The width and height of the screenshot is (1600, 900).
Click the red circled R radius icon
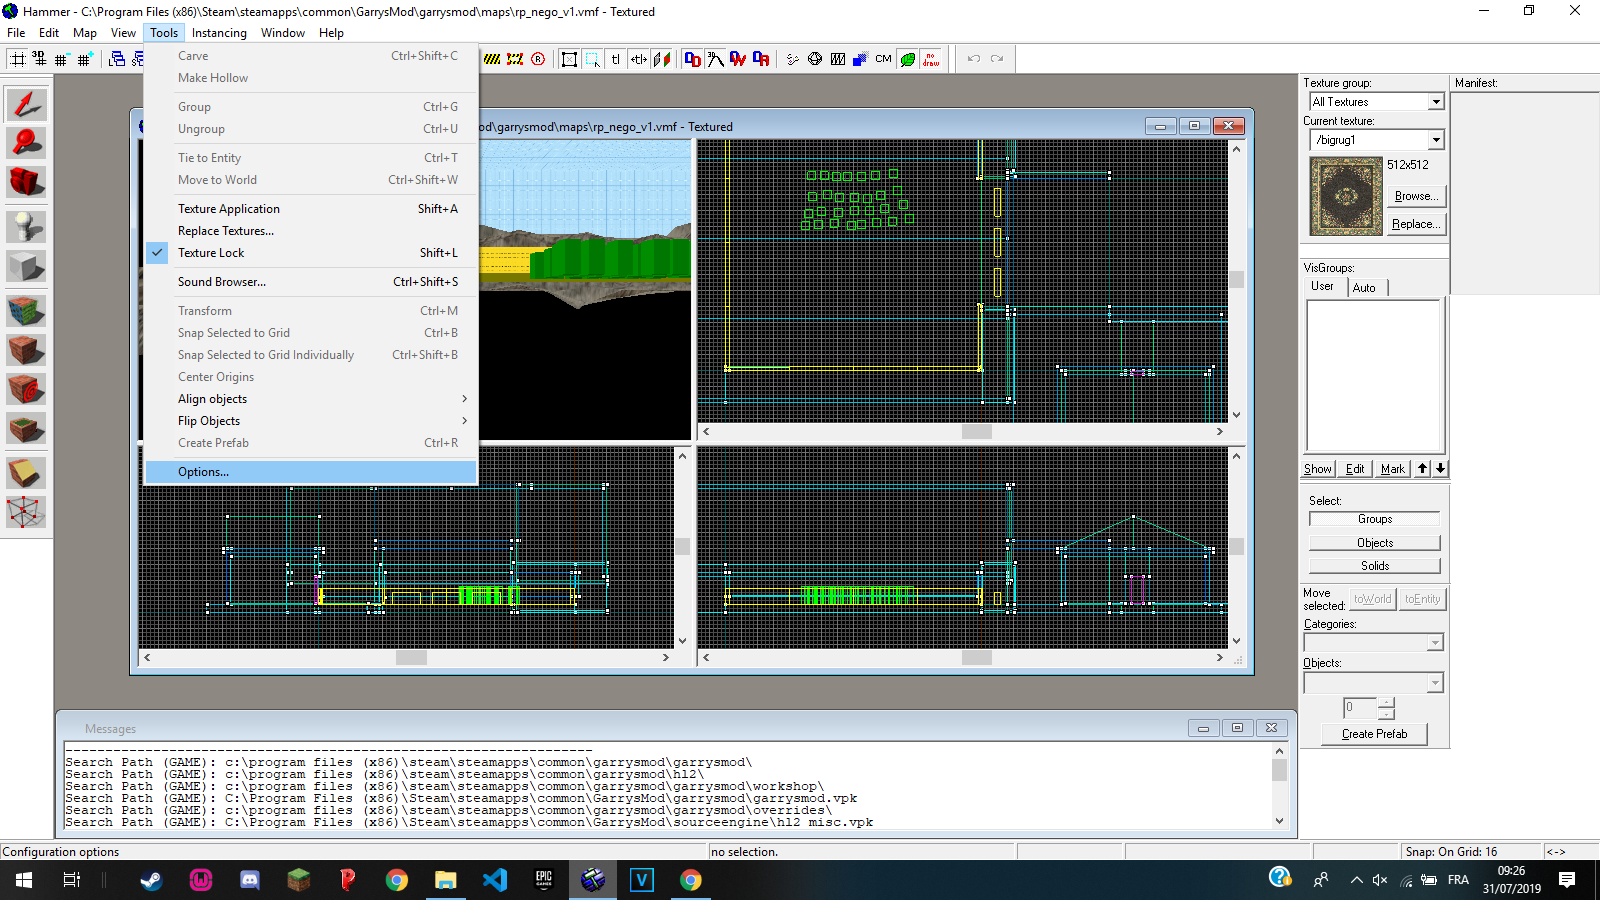[538, 59]
